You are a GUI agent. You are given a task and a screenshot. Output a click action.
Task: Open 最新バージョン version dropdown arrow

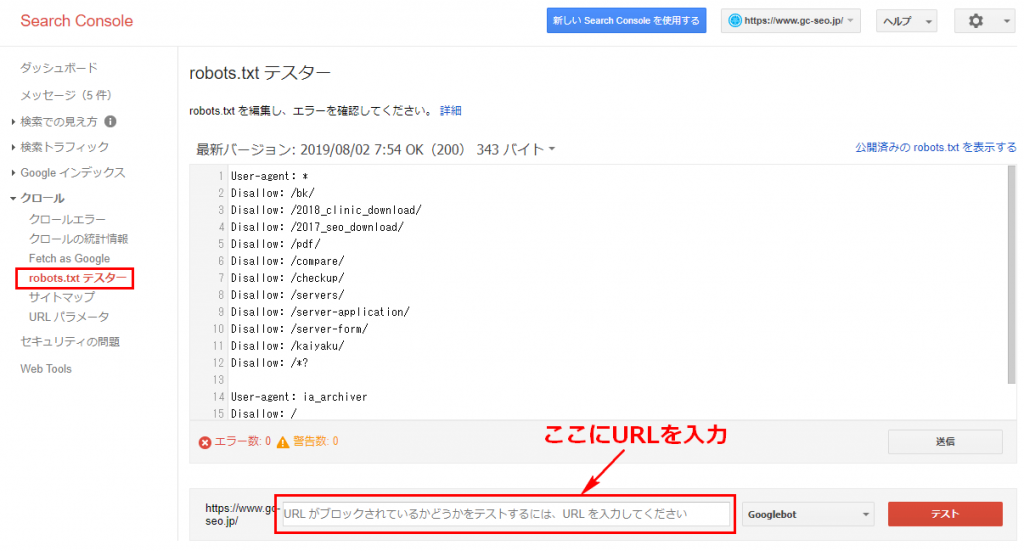click(x=552, y=150)
